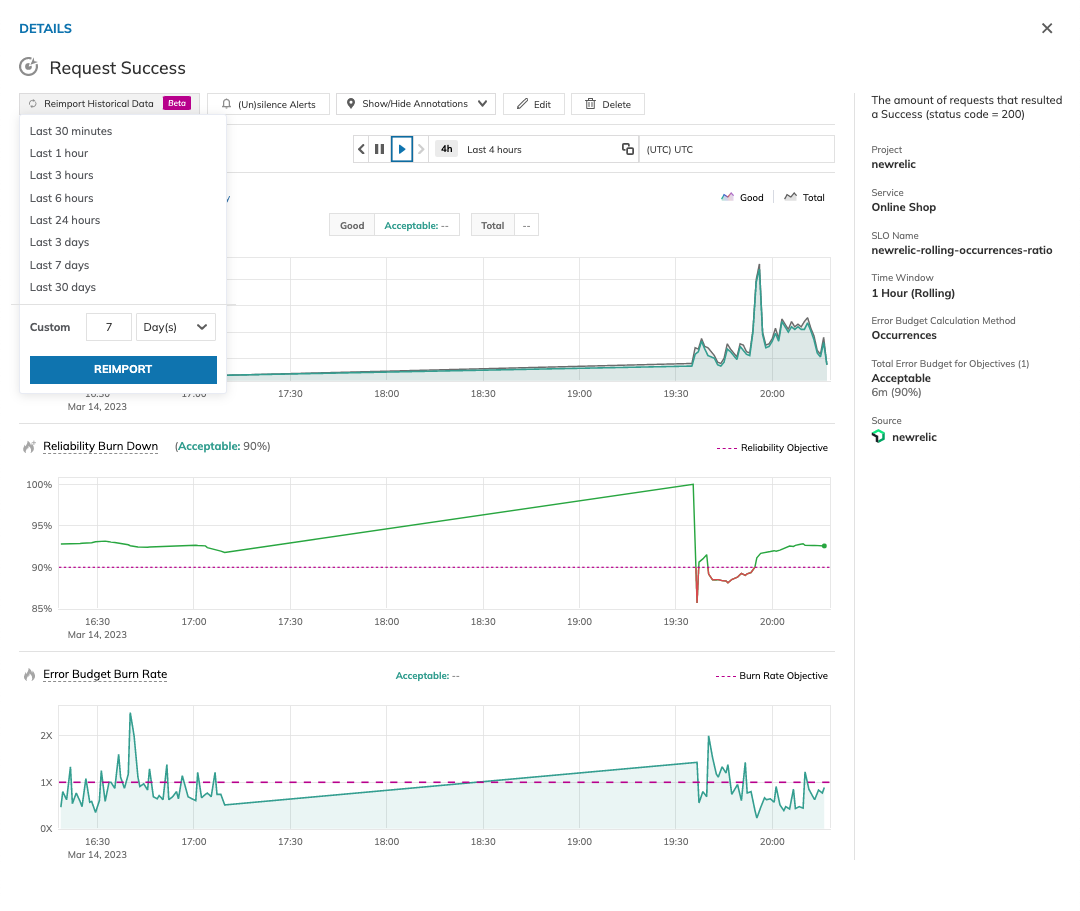Image resolution: width=1080 pixels, height=911 pixels.
Task: Toggle the Good series legend
Action: coord(742,198)
